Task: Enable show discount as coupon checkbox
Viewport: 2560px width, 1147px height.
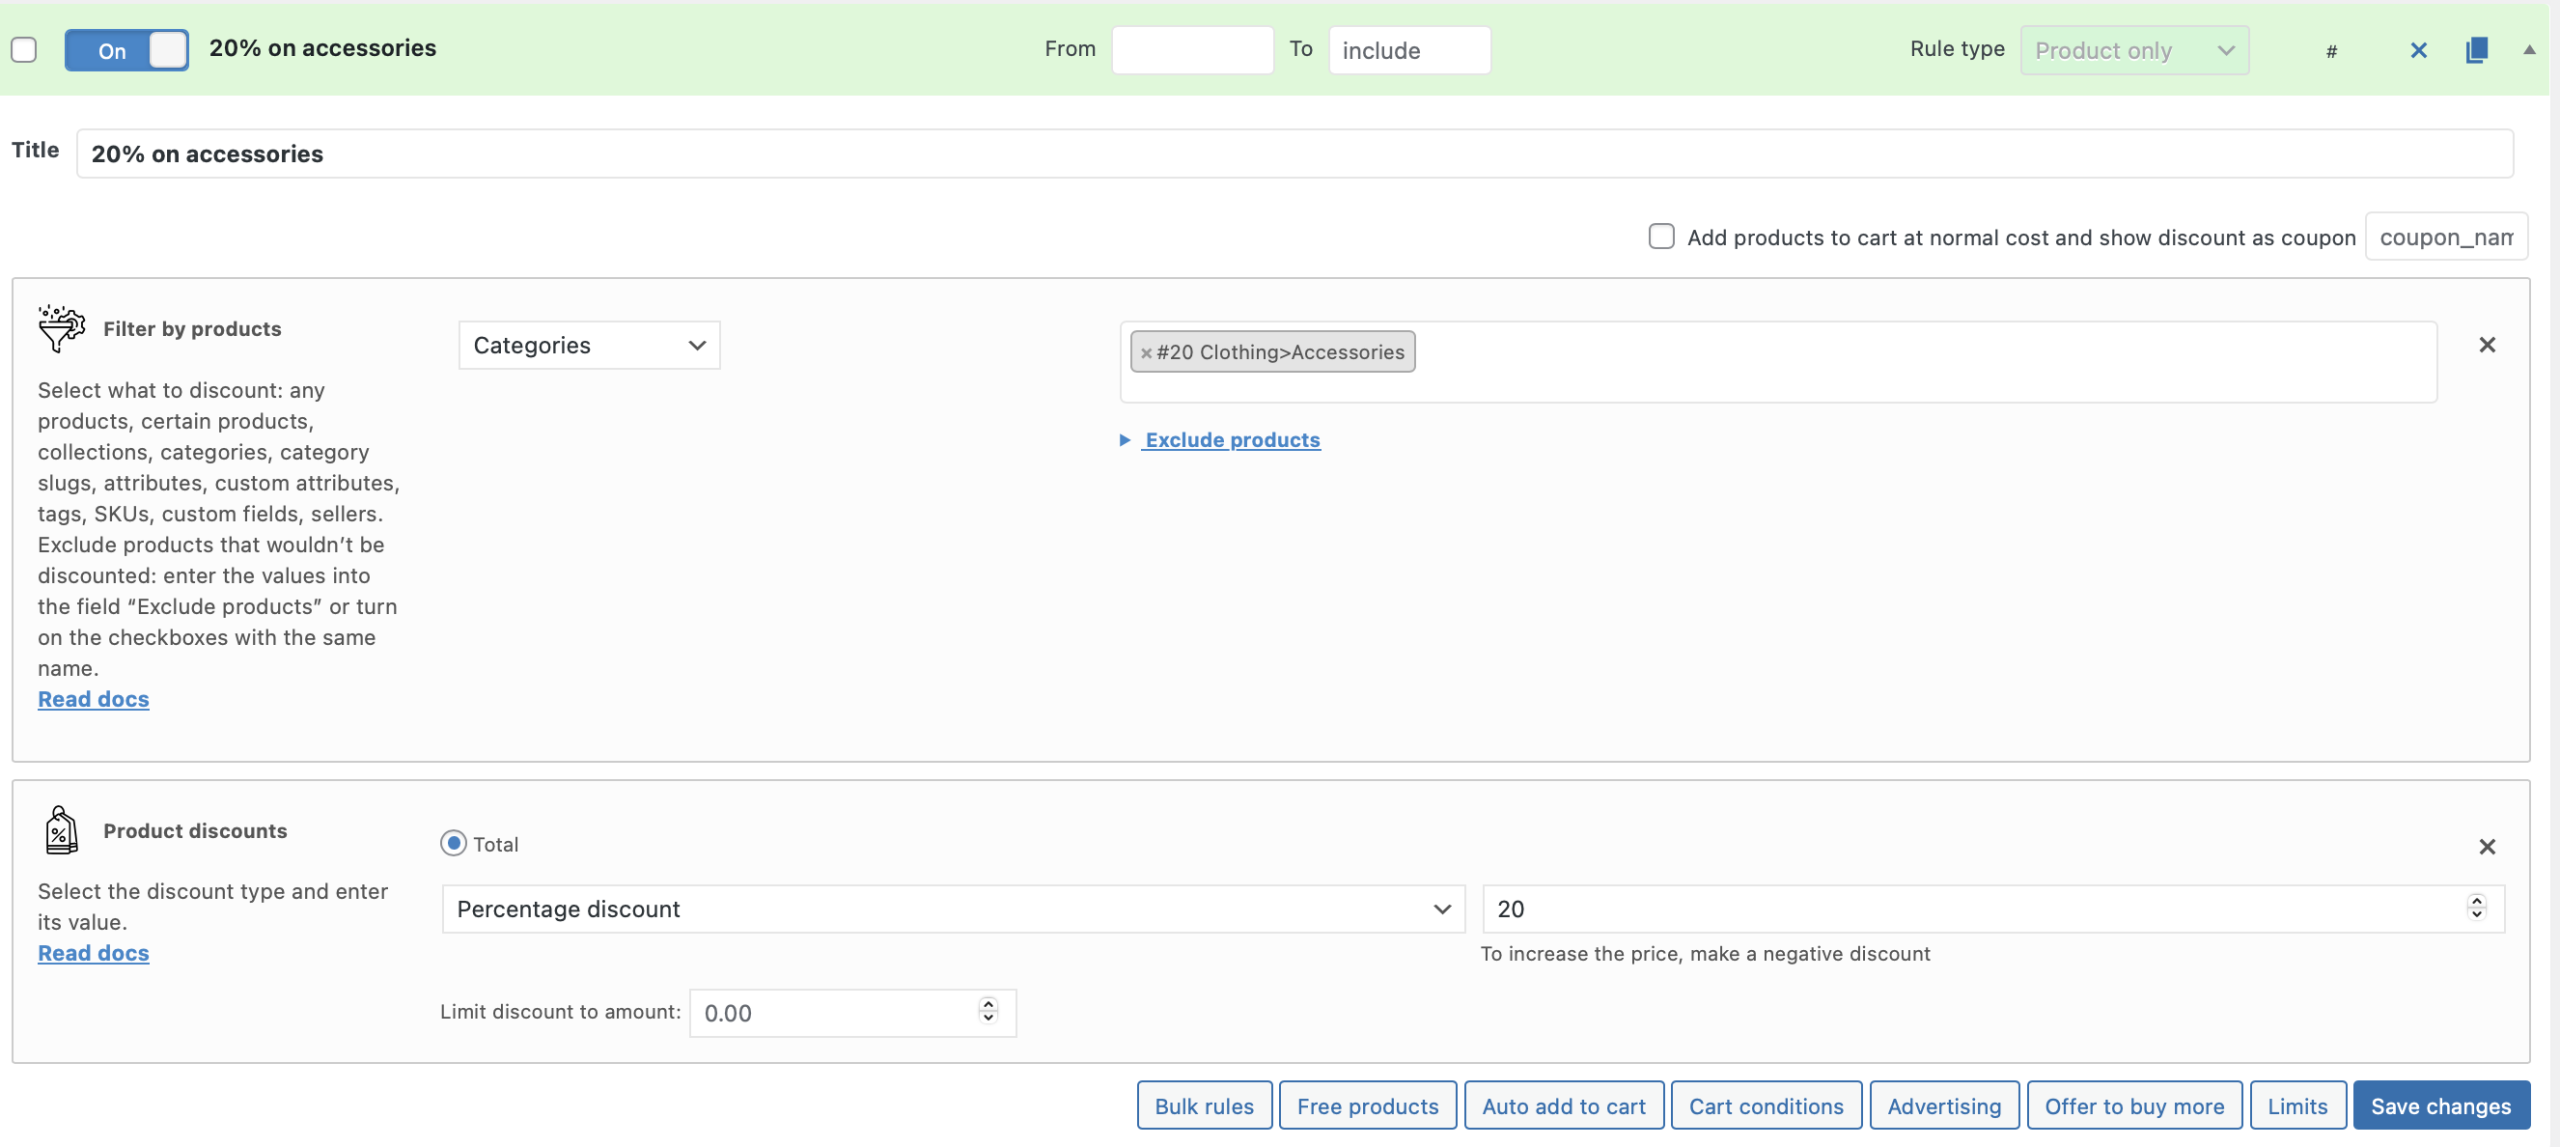Action: point(1661,237)
